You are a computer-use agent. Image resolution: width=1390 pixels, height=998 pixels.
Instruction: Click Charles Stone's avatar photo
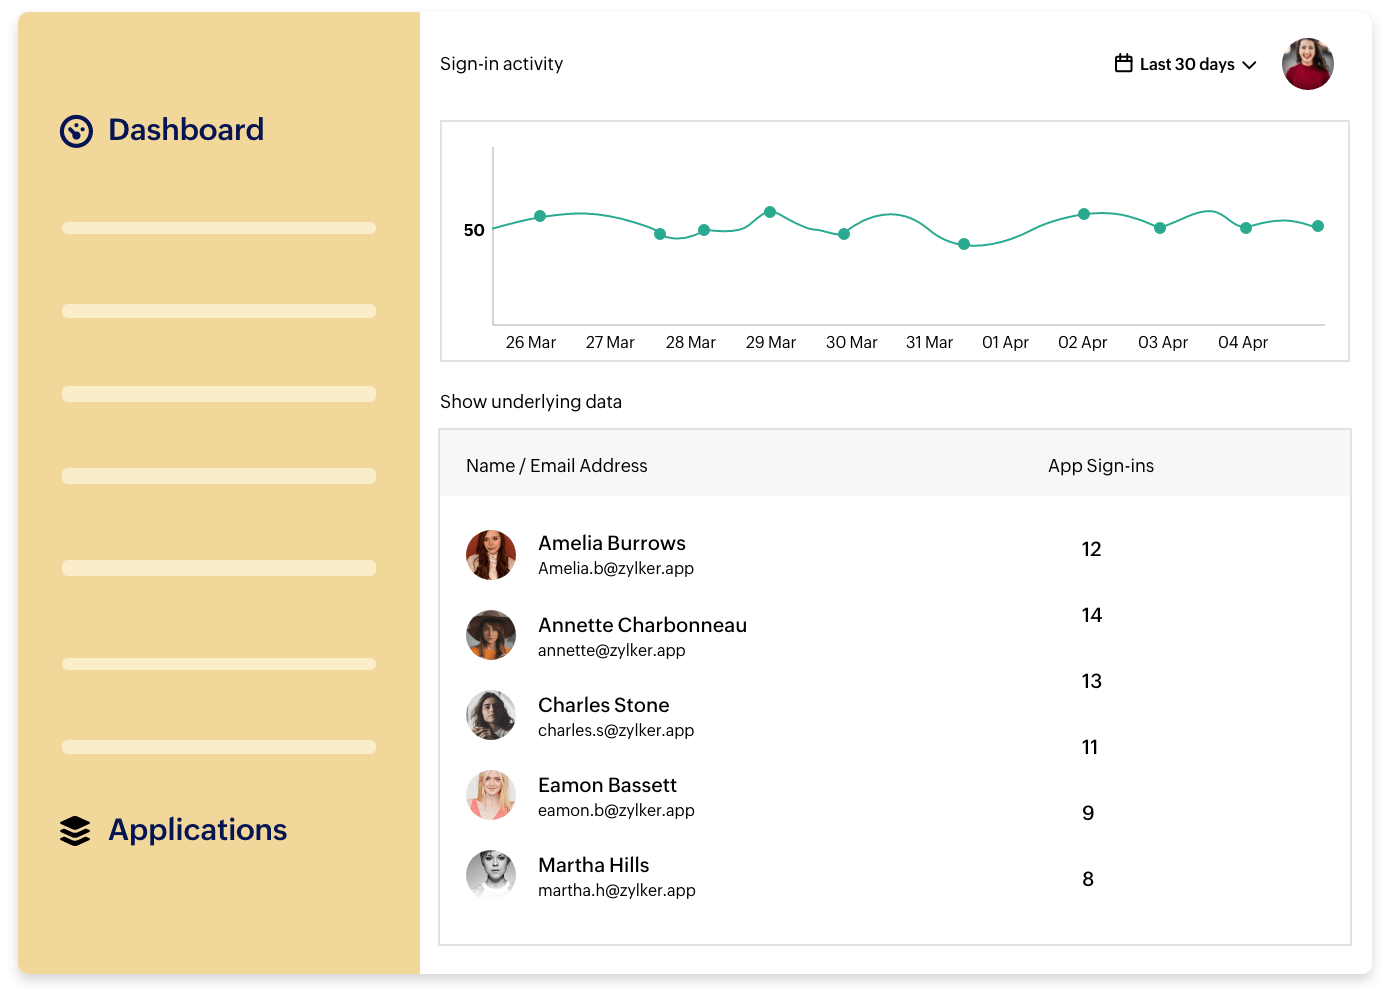pyautogui.click(x=491, y=715)
